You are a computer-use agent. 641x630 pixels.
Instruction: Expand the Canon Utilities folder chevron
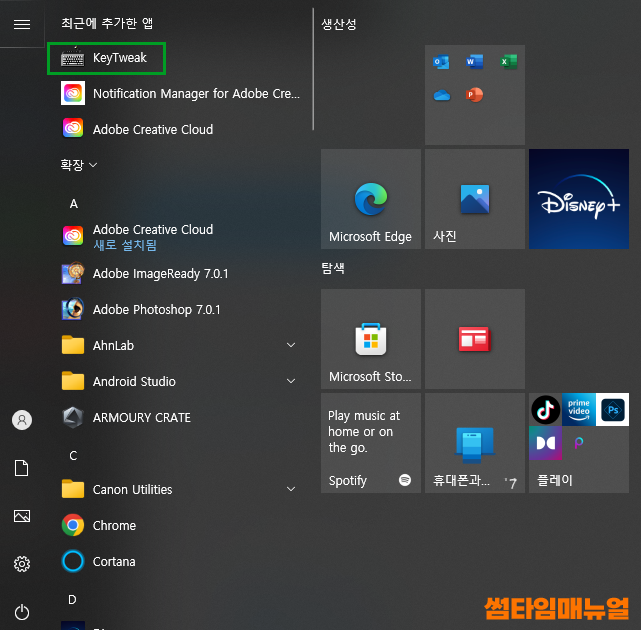pyautogui.click(x=291, y=489)
